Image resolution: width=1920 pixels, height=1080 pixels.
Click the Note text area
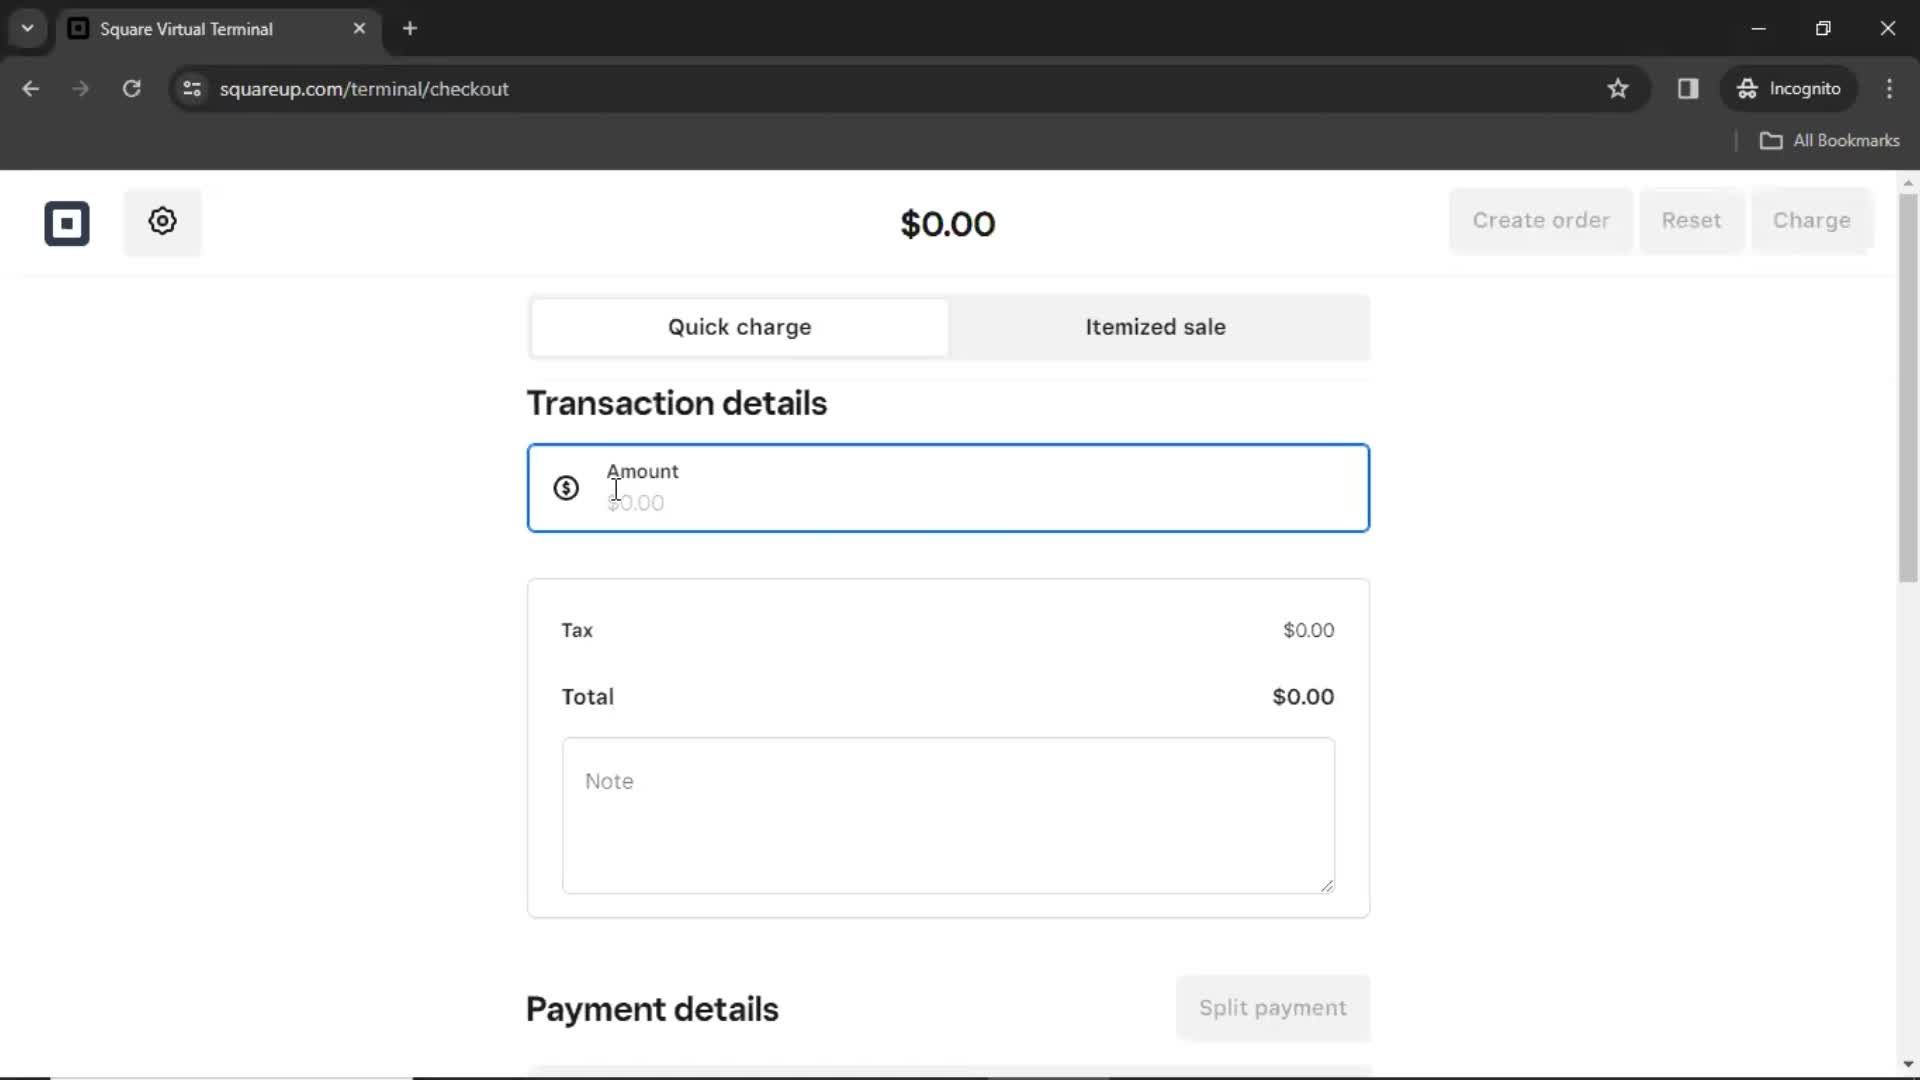click(948, 815)
